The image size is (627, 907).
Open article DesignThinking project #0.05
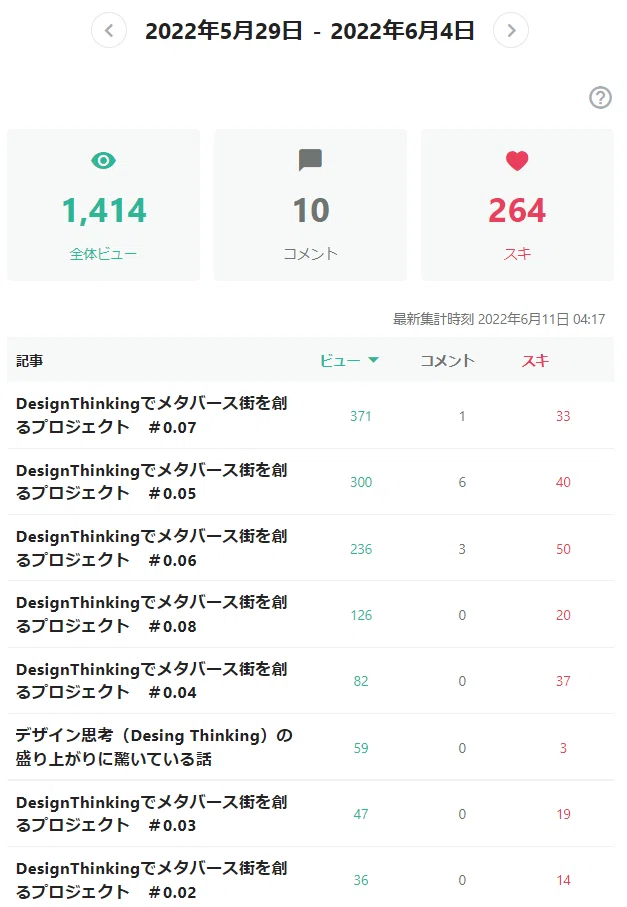[x=152, y=482]
